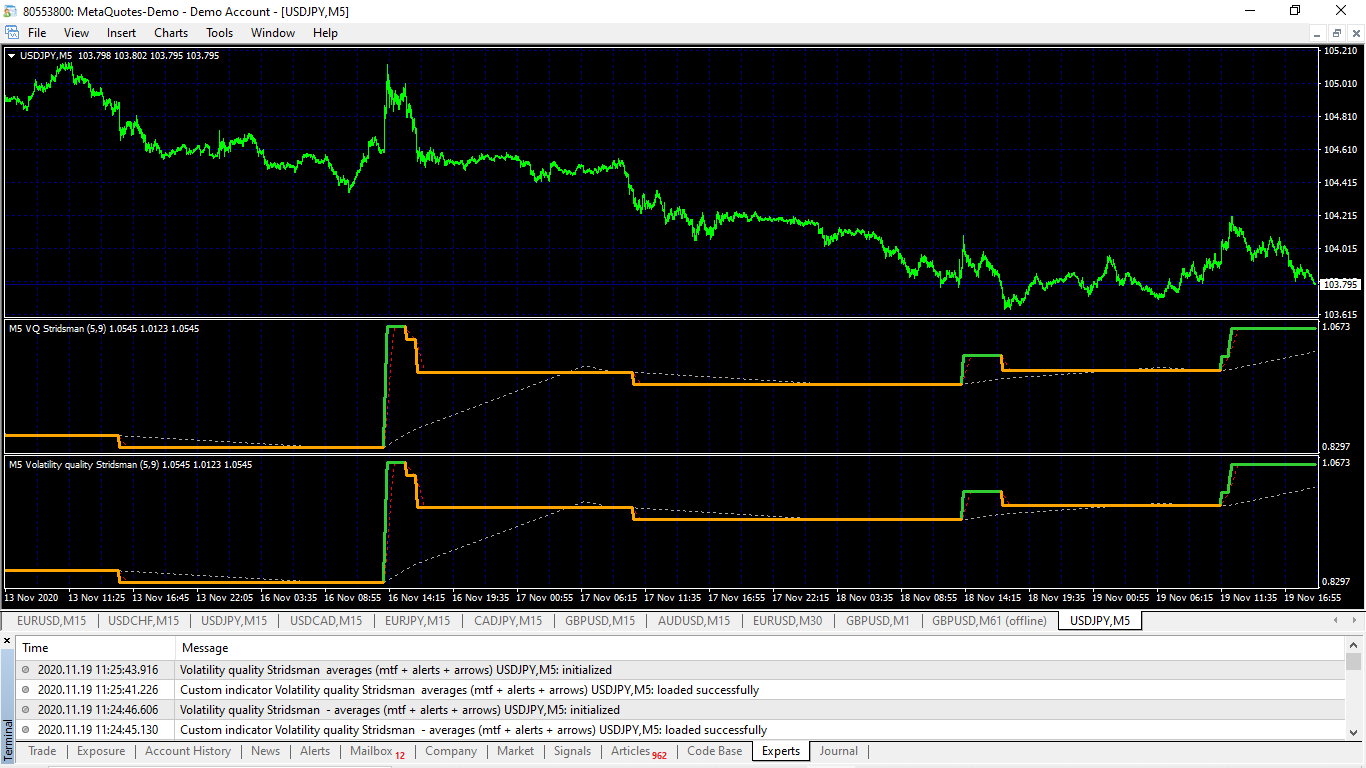Viewport: 1366px width, 768px height.
Task: Expand the View menu
Action: click(x=76, y=33)
